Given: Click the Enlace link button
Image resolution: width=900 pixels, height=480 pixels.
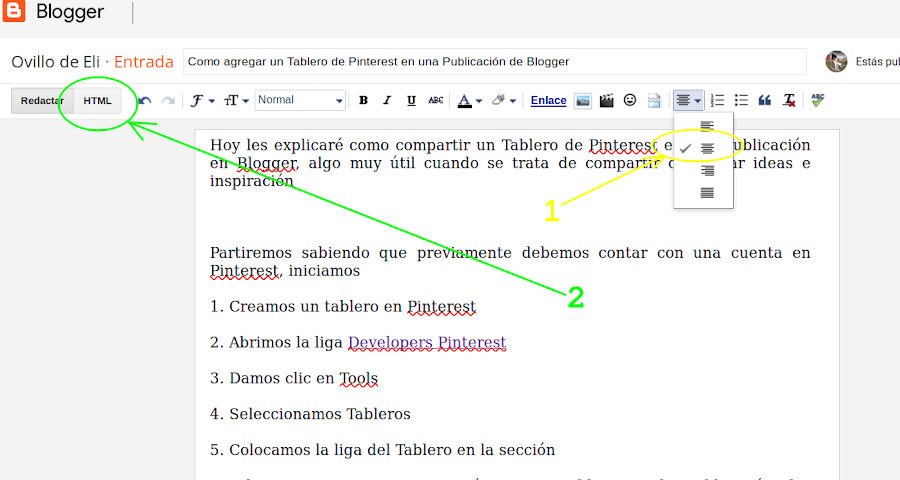Looking at the screenshot, I should (x=548, y=100).
